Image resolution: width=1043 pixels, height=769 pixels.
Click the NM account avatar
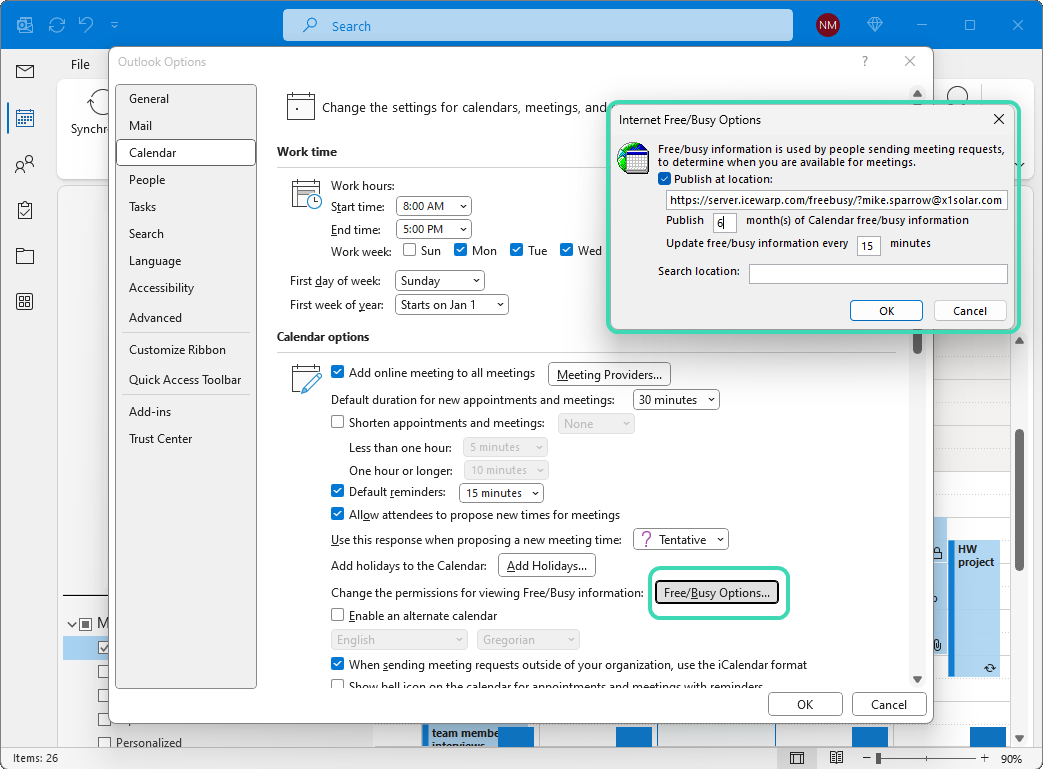pyautogui.click(x=827, y=25)
